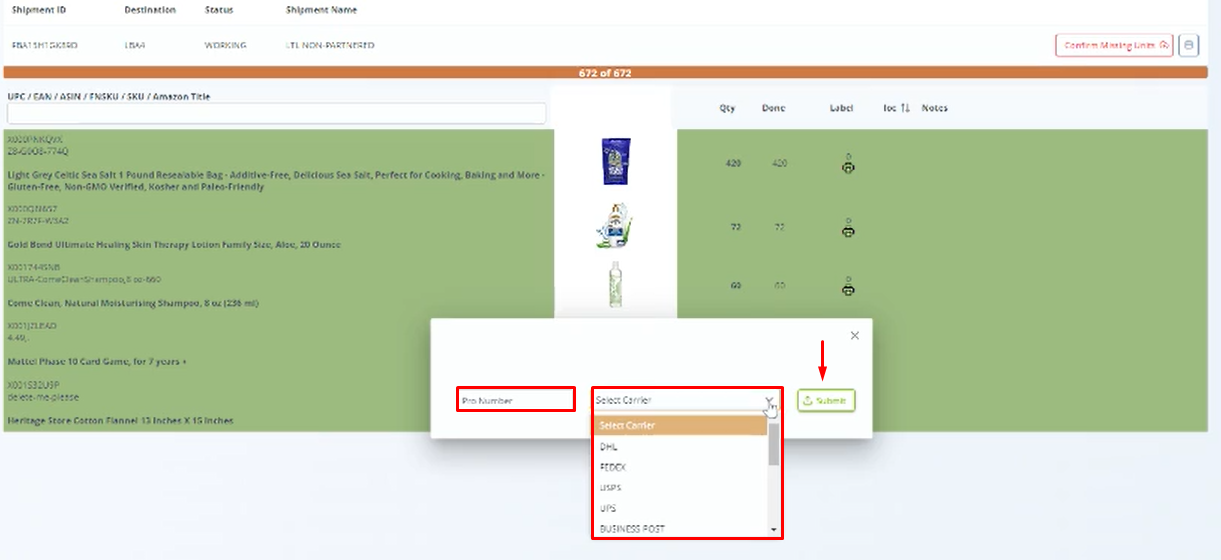Print label for Come Clean shampoo row
The width and height of the screenshot is (1221, 560).
click(848, 289)
